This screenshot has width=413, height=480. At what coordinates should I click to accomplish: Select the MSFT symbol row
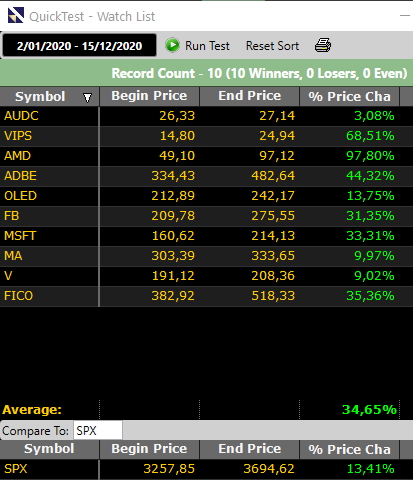(206, 236)
